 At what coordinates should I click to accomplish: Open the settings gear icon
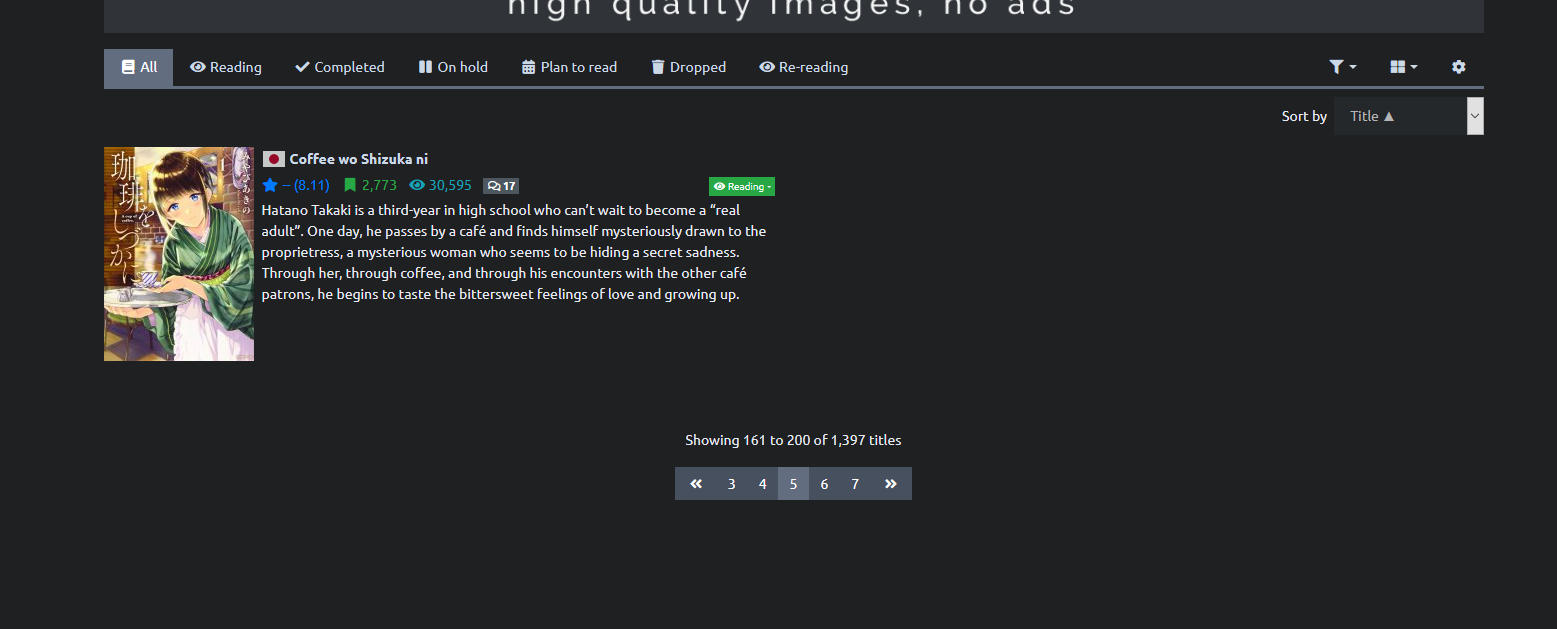pyautogui.click(x=1458, y=67)
